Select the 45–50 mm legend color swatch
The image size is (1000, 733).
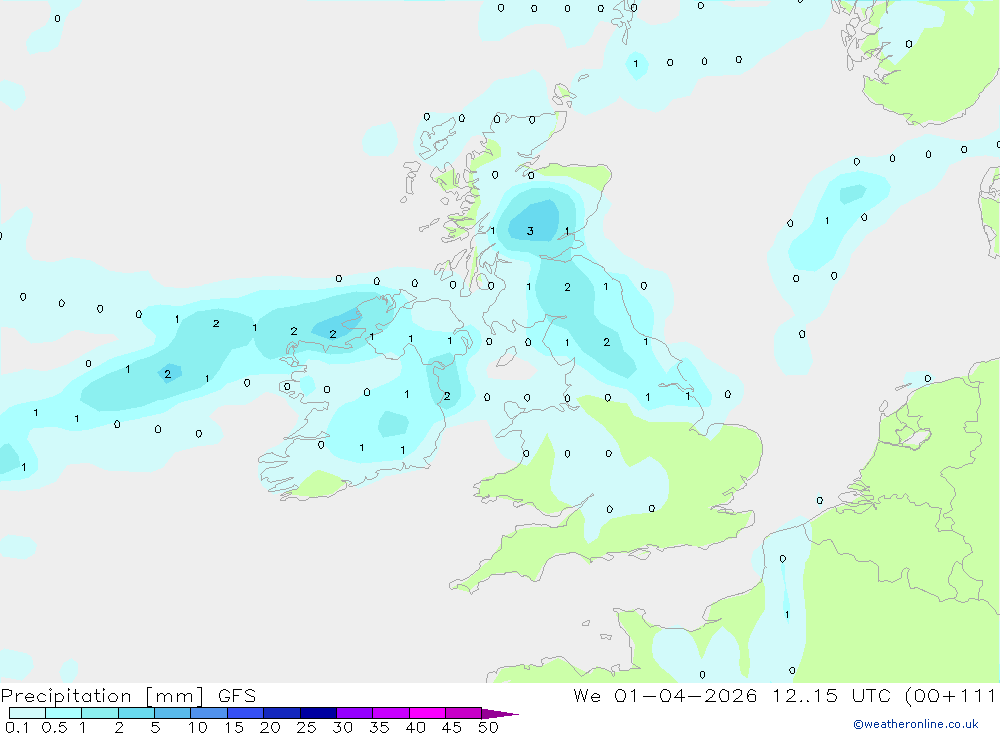[464, 713]
